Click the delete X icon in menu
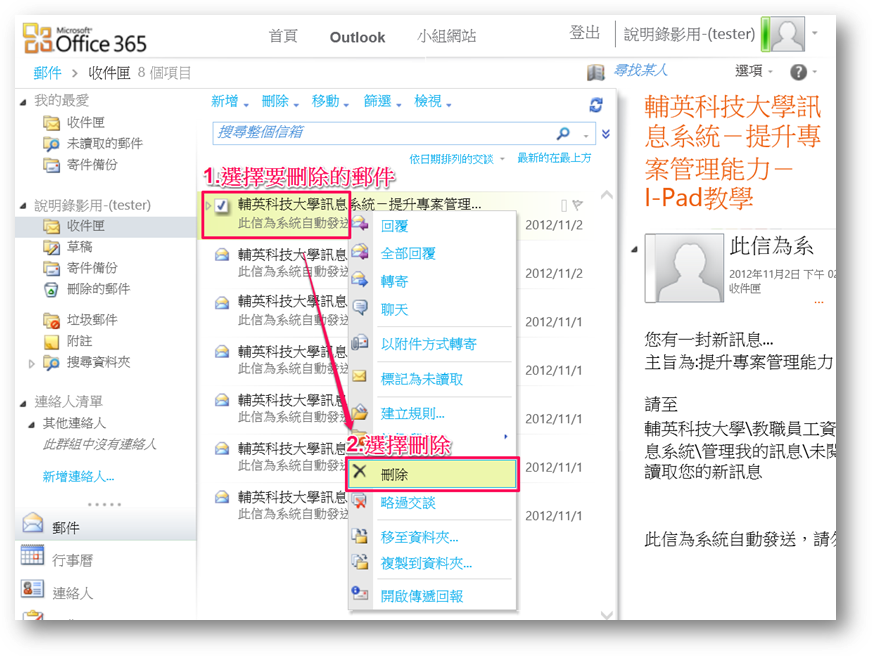 360,471
